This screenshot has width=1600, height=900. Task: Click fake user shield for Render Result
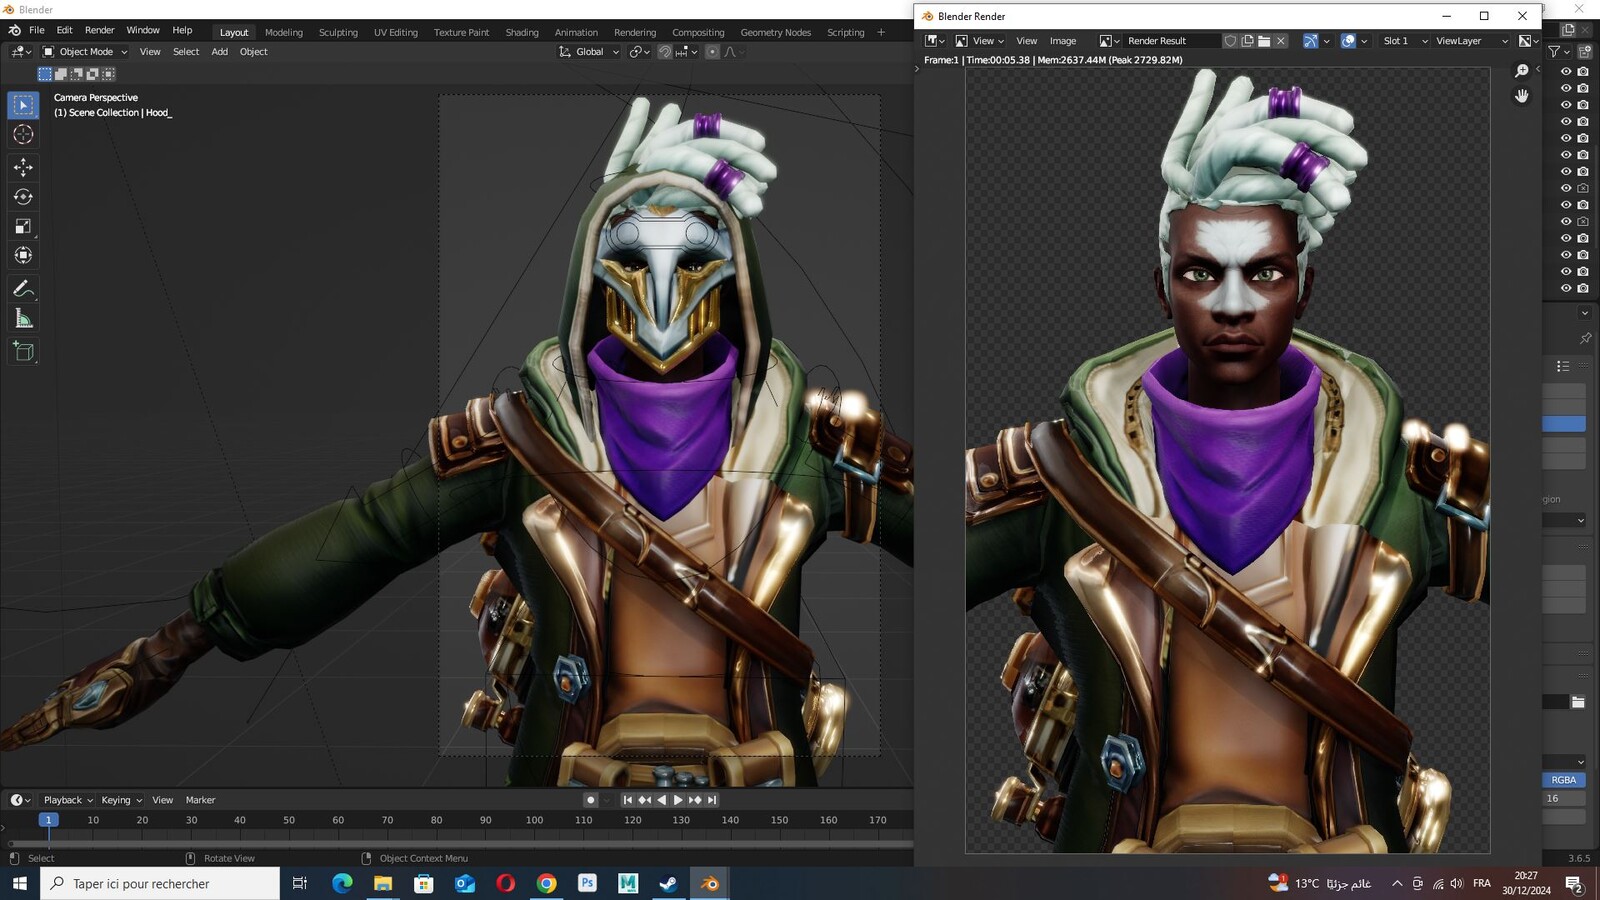point(1231,41)
